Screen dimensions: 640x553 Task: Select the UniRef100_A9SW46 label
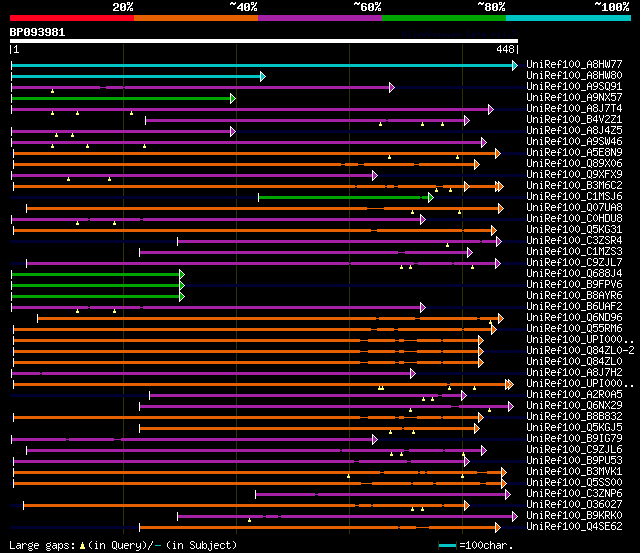(x=574, y=142)
